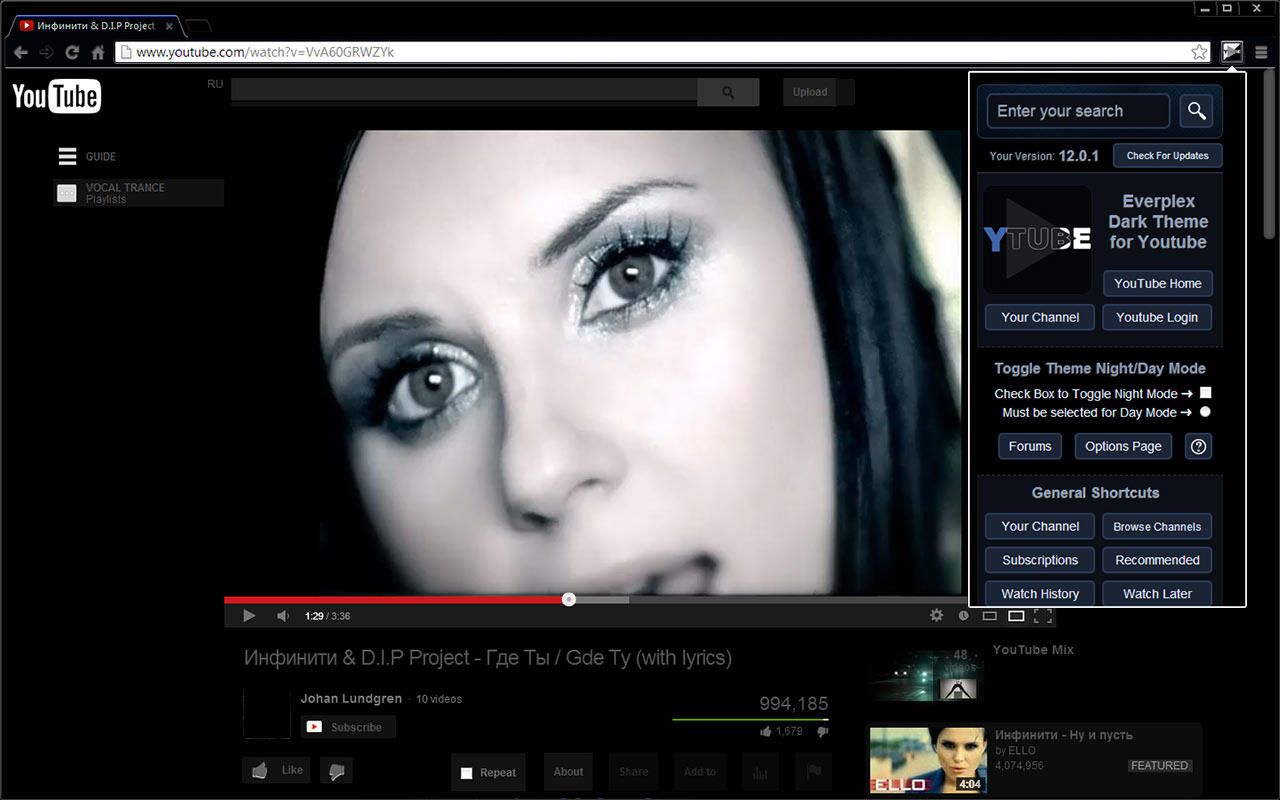1280x800 pixels.
Task: Click the video progress bar scrubber handle
Action: click(x=569, y=599)
